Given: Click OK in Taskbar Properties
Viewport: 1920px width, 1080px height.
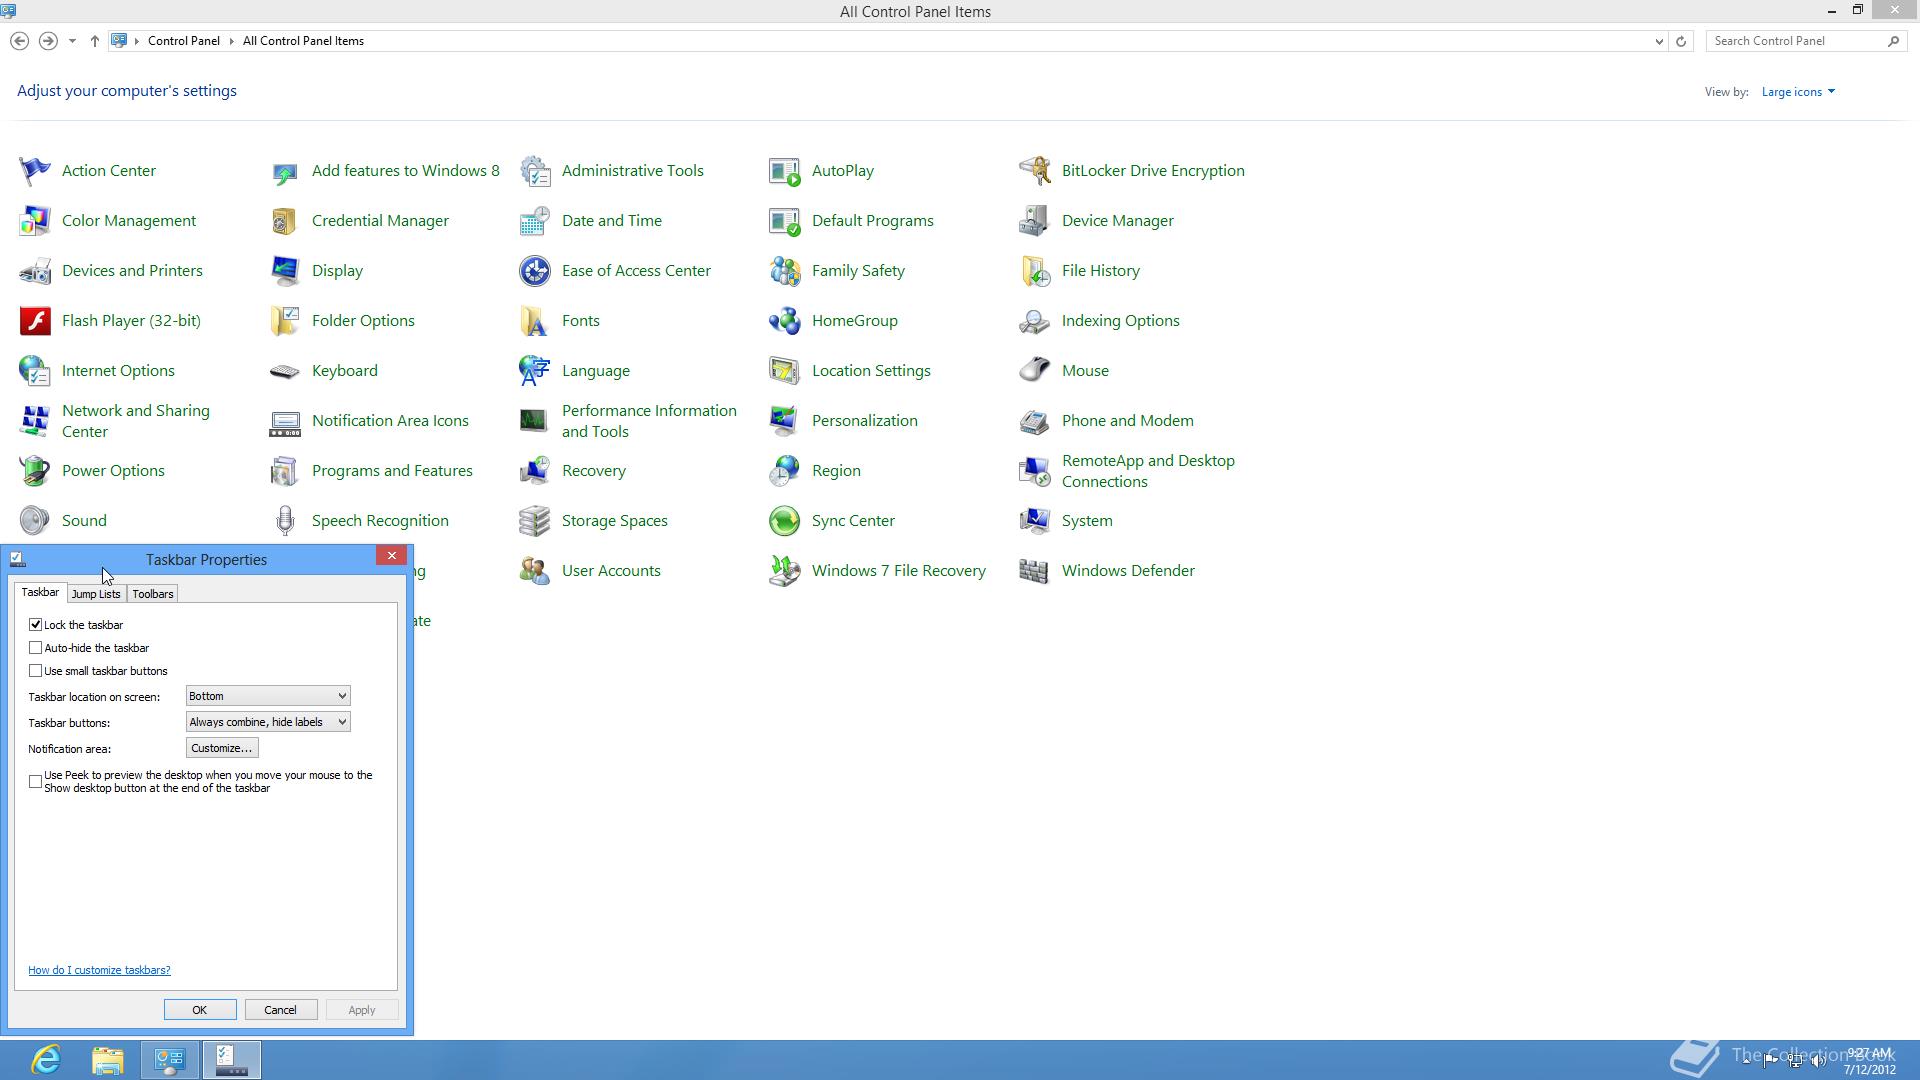Looking at the screenshot, I should click(x=200, y=1010).
